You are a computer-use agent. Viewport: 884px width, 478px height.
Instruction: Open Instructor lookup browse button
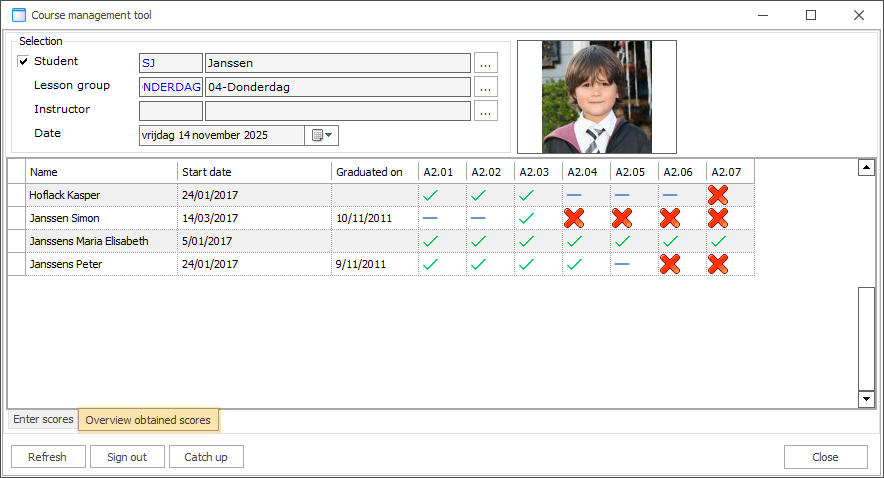[x=486, y=111]
